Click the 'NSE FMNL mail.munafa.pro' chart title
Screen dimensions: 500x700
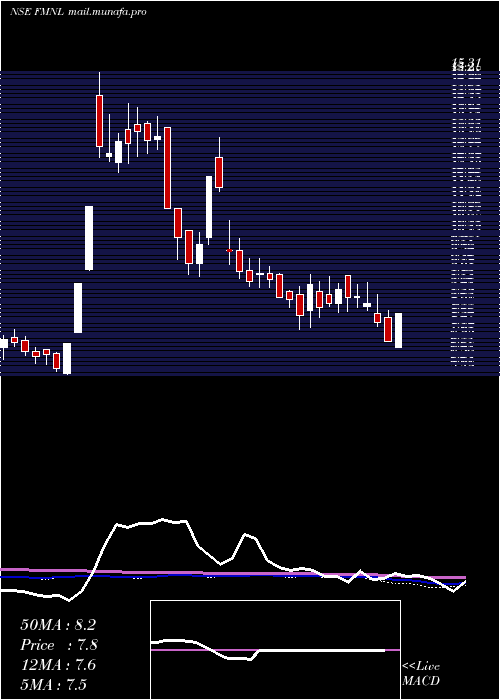coord(78,12)
